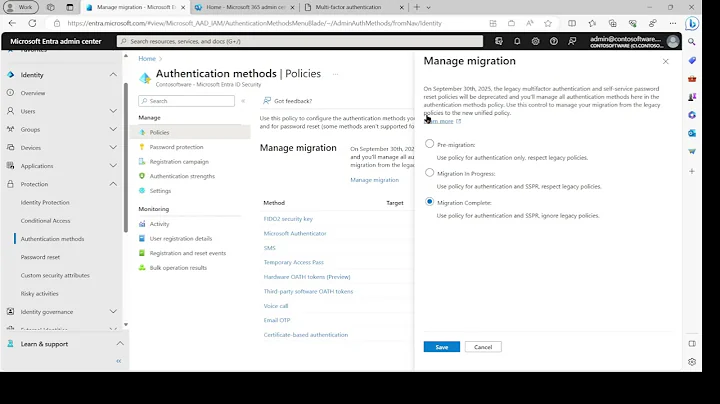Open FIDO2 security key method
This screenshot has width=720, height=404.
tap(288, 219)
